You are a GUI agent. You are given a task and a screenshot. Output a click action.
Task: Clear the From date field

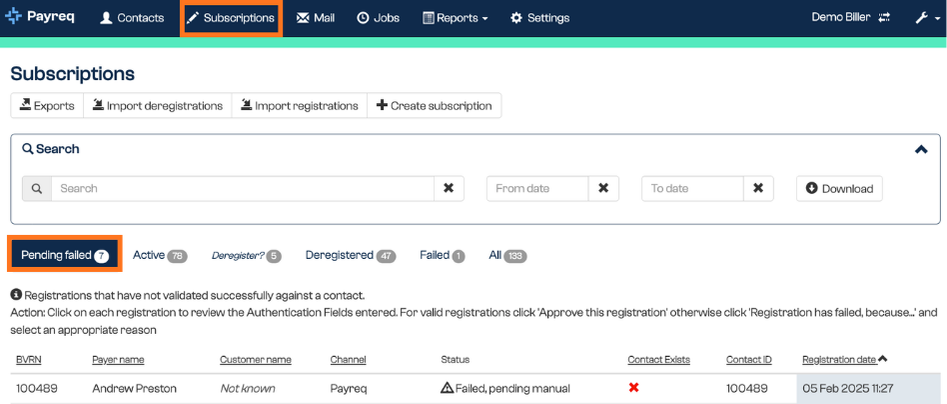tap(603, 188)
